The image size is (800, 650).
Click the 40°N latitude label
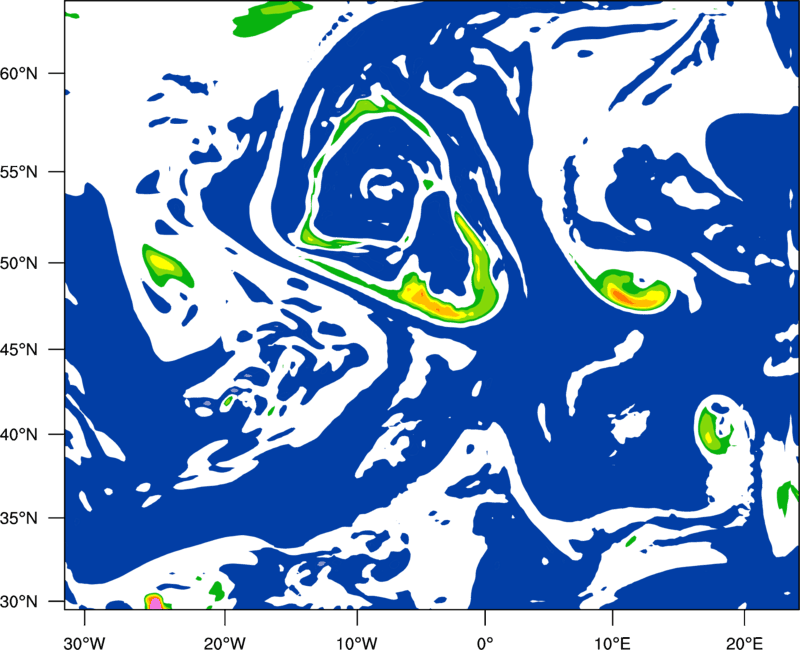(x=19, y=435)
